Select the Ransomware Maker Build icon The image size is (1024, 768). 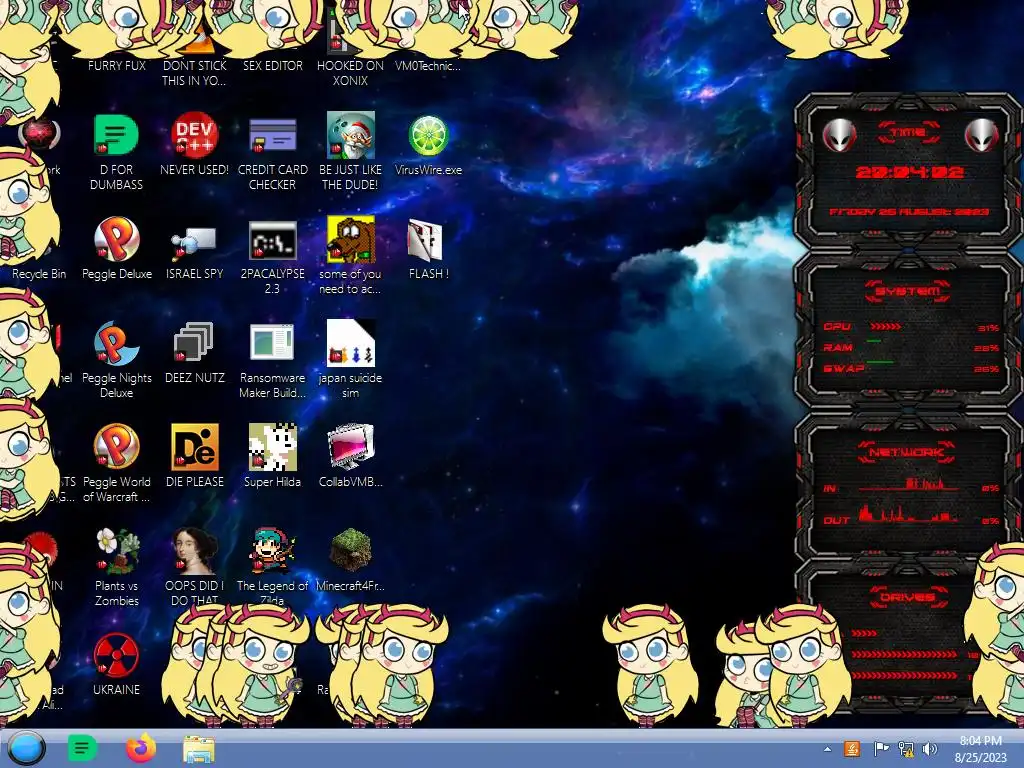272,343
